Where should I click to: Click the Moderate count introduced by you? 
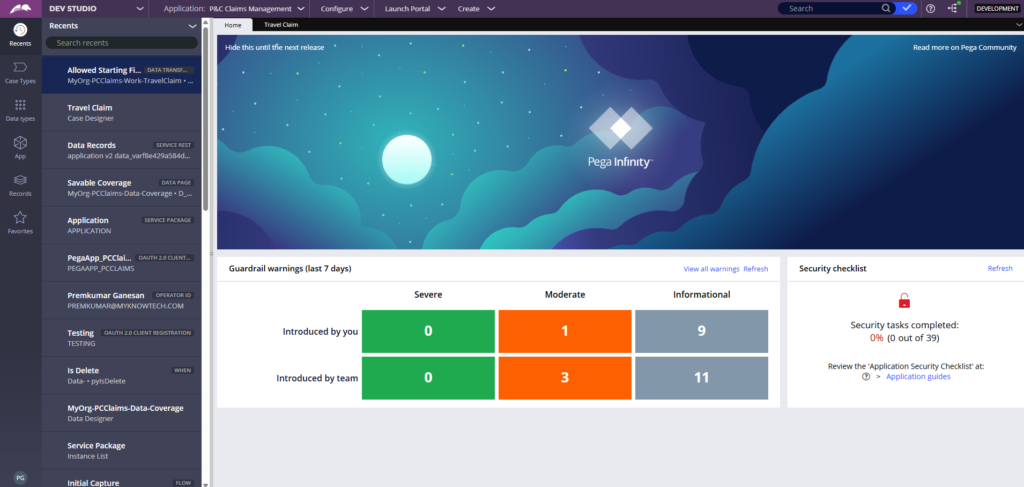(x=565, y=331)
